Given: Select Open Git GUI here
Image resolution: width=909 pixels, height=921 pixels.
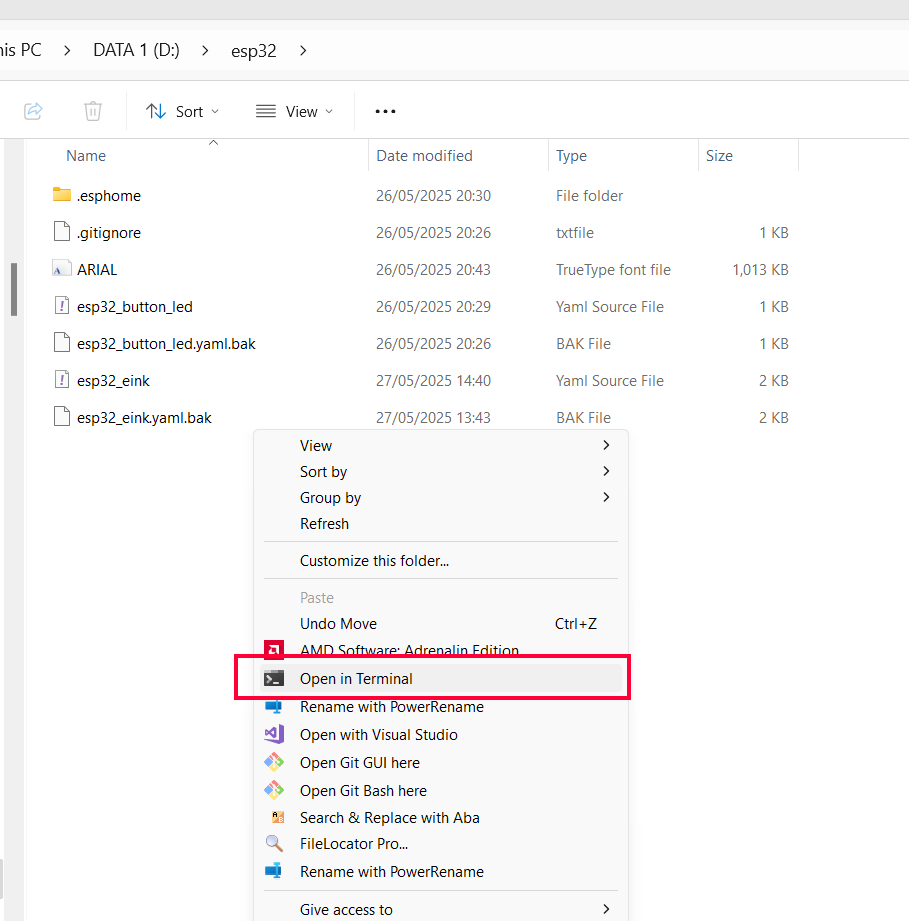Looking at the screenshot, I should pyautogui.click(x=440, y=762).
